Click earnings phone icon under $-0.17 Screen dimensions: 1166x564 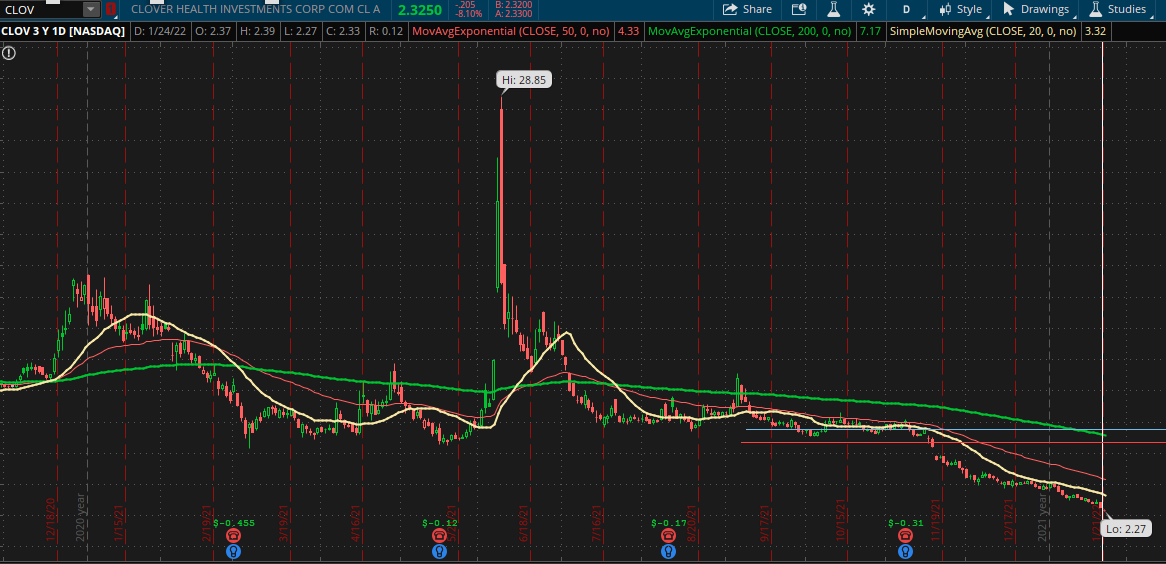(x=669, y=536)
